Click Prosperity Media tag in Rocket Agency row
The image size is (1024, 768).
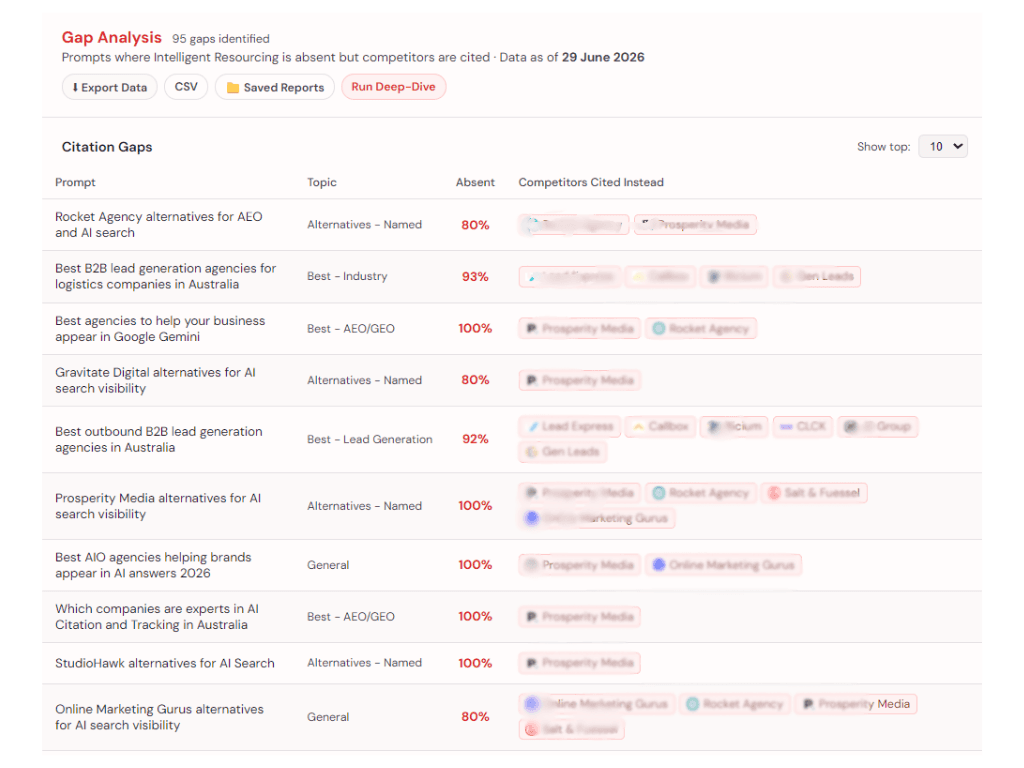point(696,225)
